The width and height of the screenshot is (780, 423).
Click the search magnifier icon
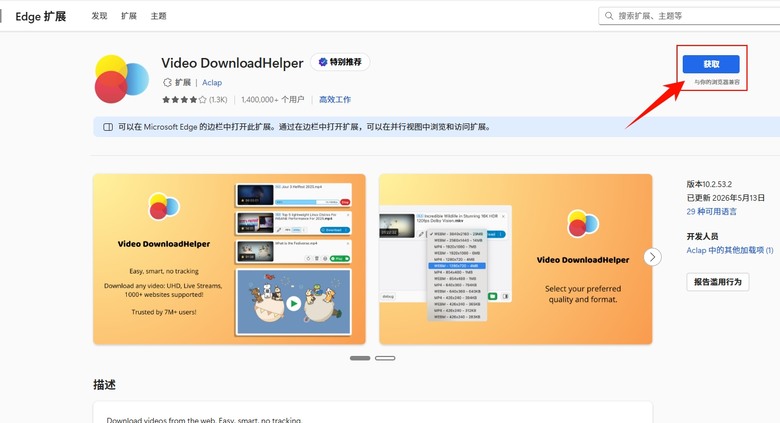609,16
